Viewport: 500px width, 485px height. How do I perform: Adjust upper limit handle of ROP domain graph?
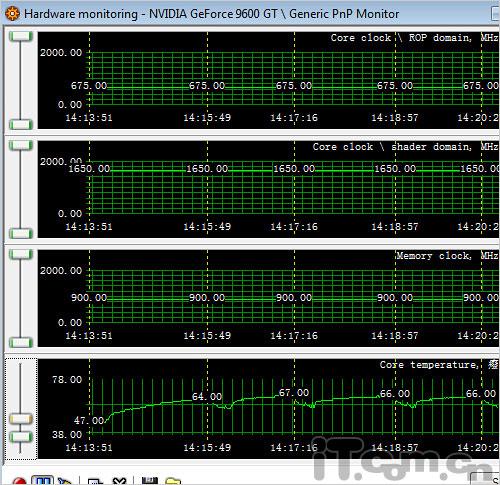pos(21,36)
